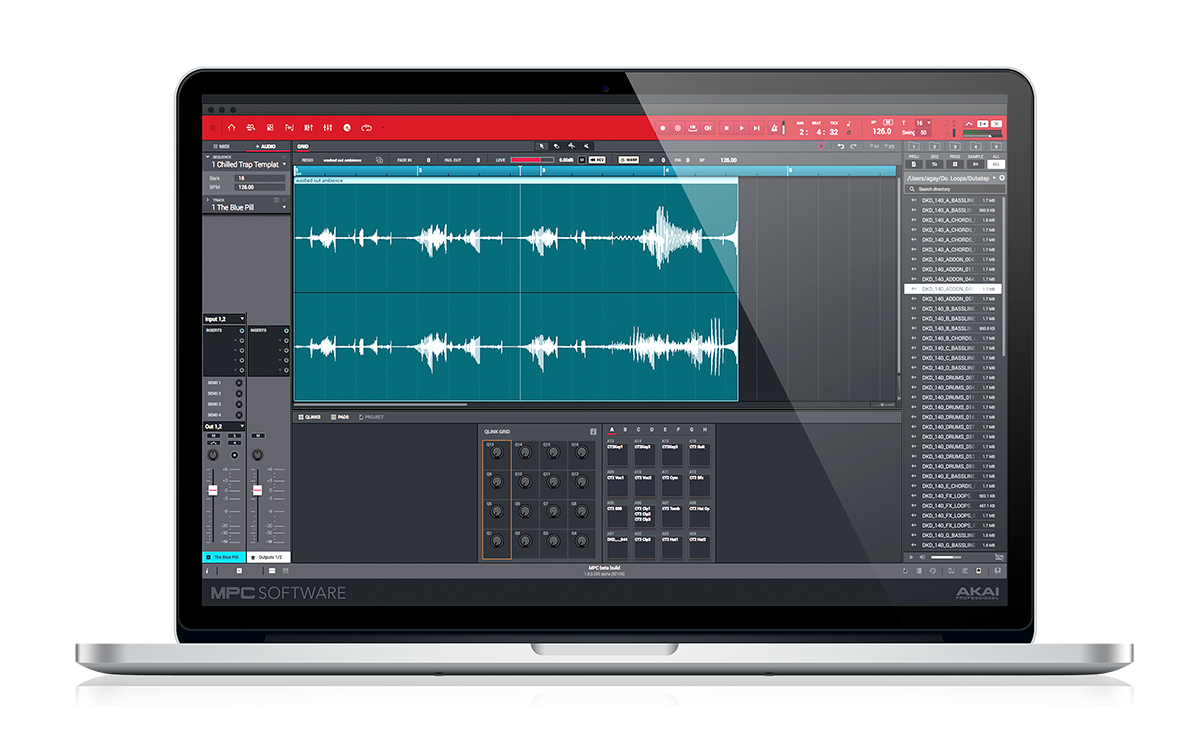Click the sequence BPM field 126.00
Image resolution: width=1200 pixels, height=750 pixels.
[259, 187]
